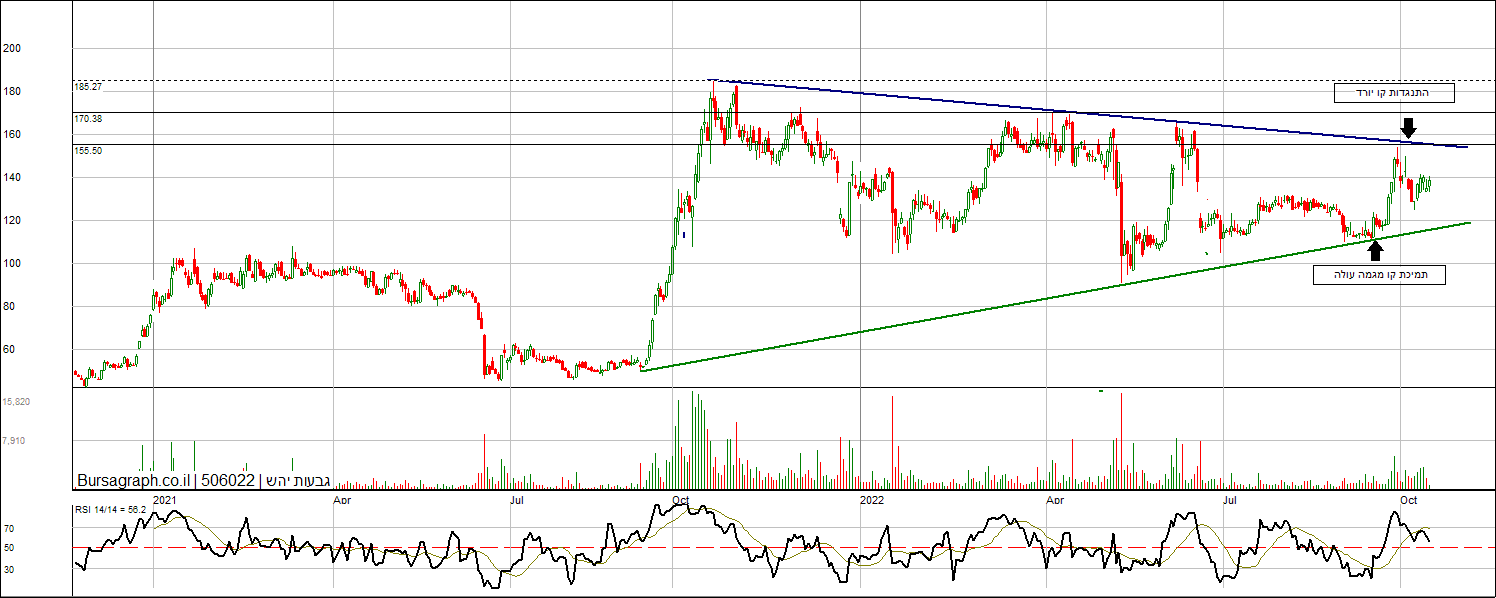Select the 120 price axis label
The image size is (1496, 598).
click(12, 220)
